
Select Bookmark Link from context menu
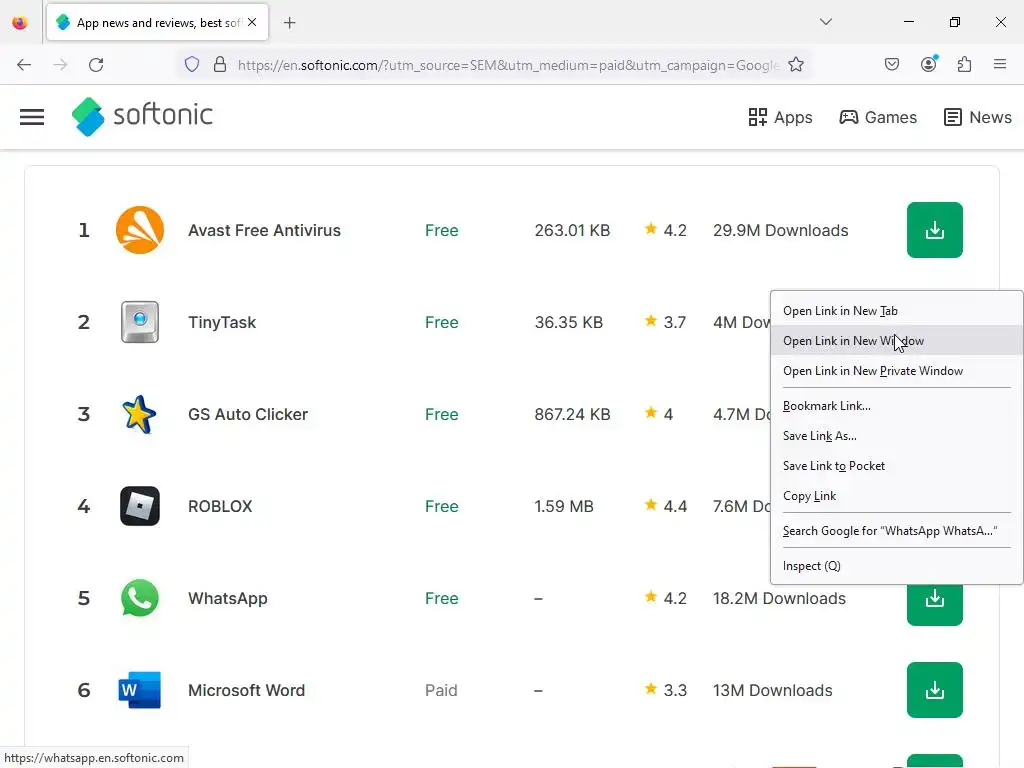(897, 406)
